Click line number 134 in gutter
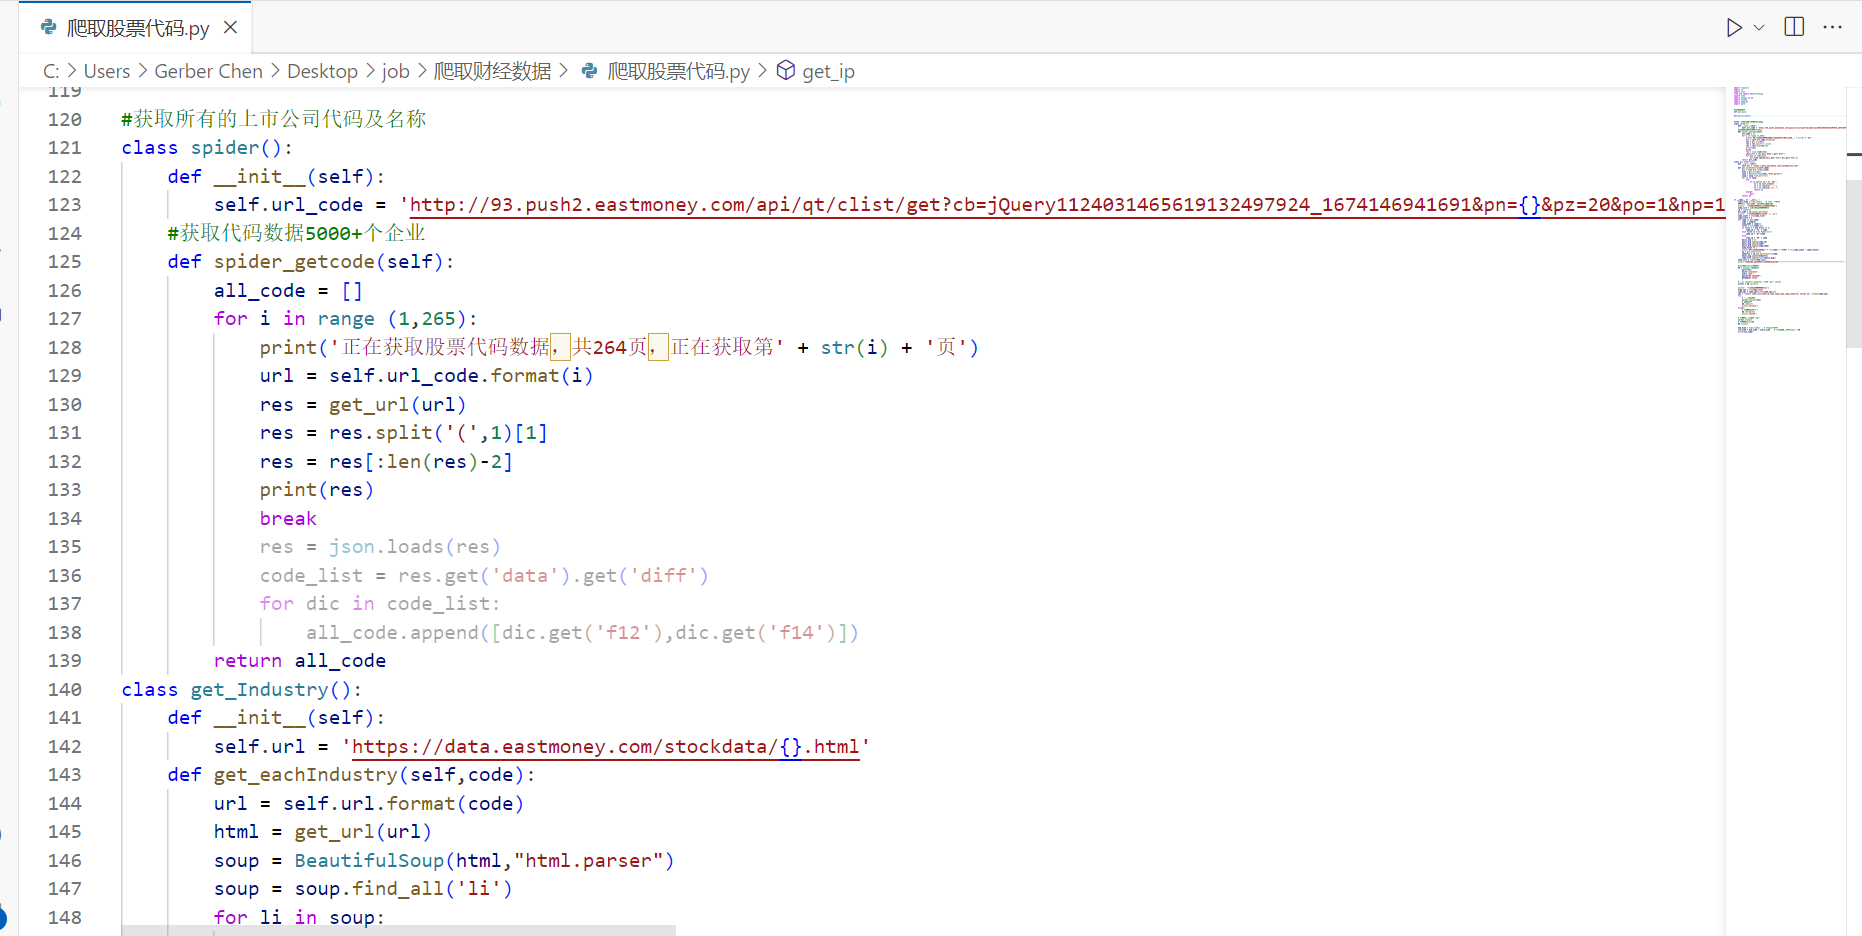 65,518
